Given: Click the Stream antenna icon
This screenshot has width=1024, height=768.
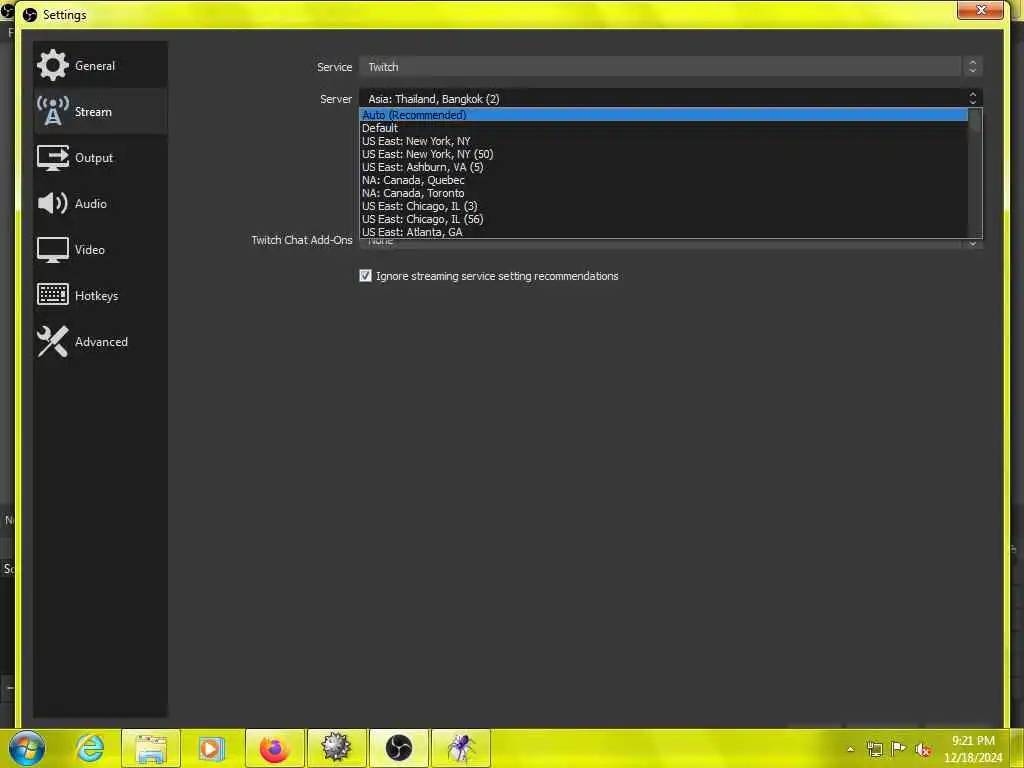Looking at the screenshot, I should click(x=53, y=111).
